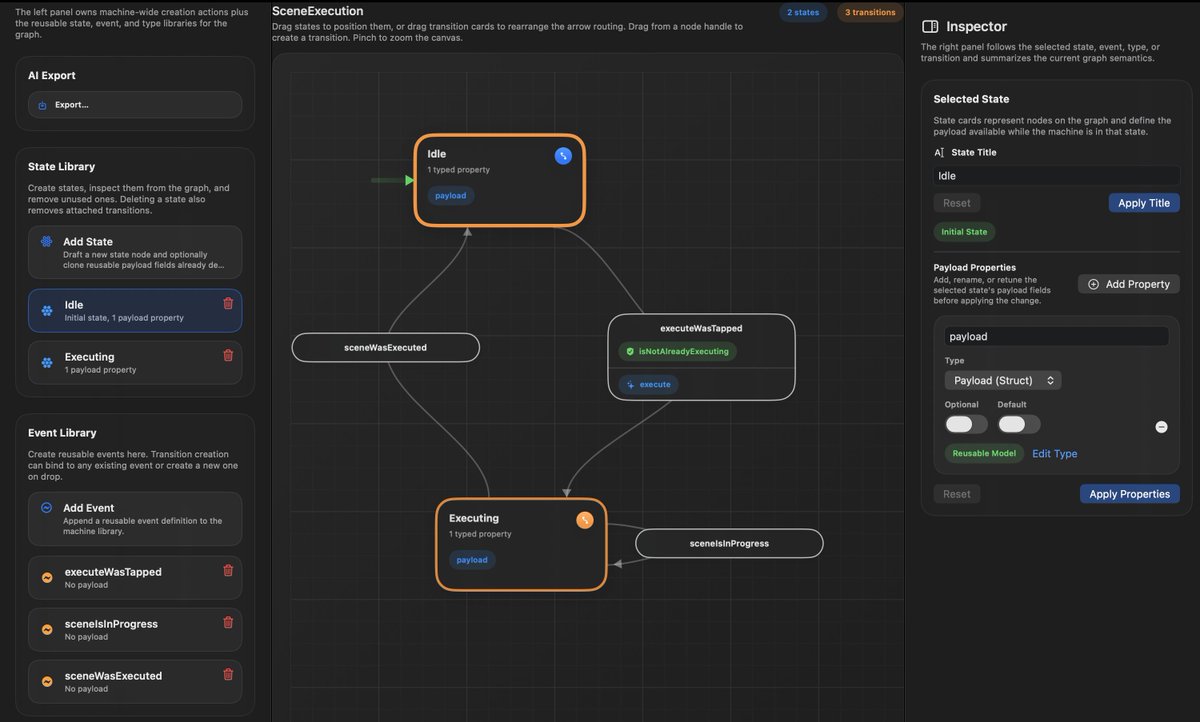Screen dimensions: 1200x722
Task: Select the Idle node on canvas
Action: click(x=499, y=180)
